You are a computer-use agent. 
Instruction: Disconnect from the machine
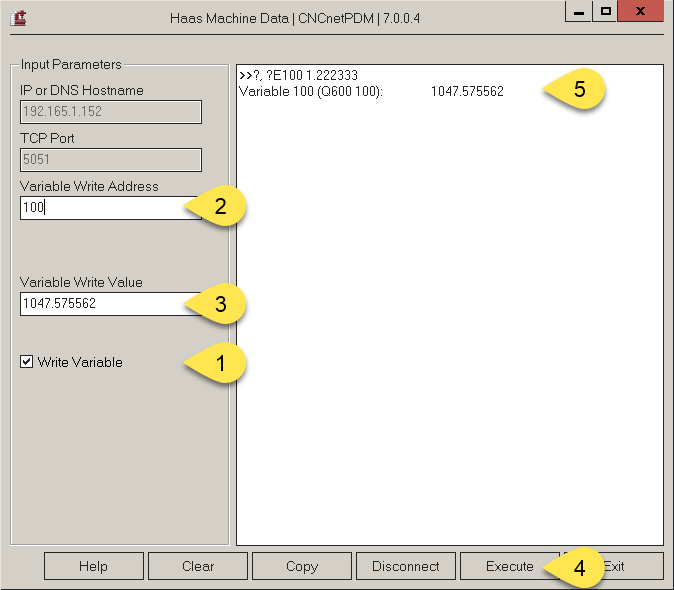pyautogui.click(x=406, y=566)
